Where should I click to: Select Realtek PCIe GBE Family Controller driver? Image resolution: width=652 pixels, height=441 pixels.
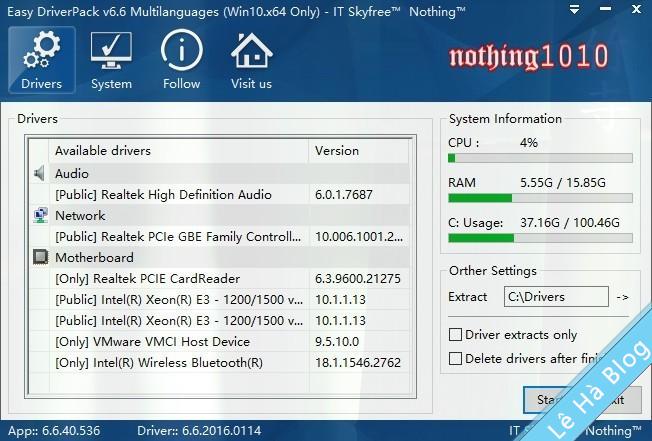coord(220,237)
